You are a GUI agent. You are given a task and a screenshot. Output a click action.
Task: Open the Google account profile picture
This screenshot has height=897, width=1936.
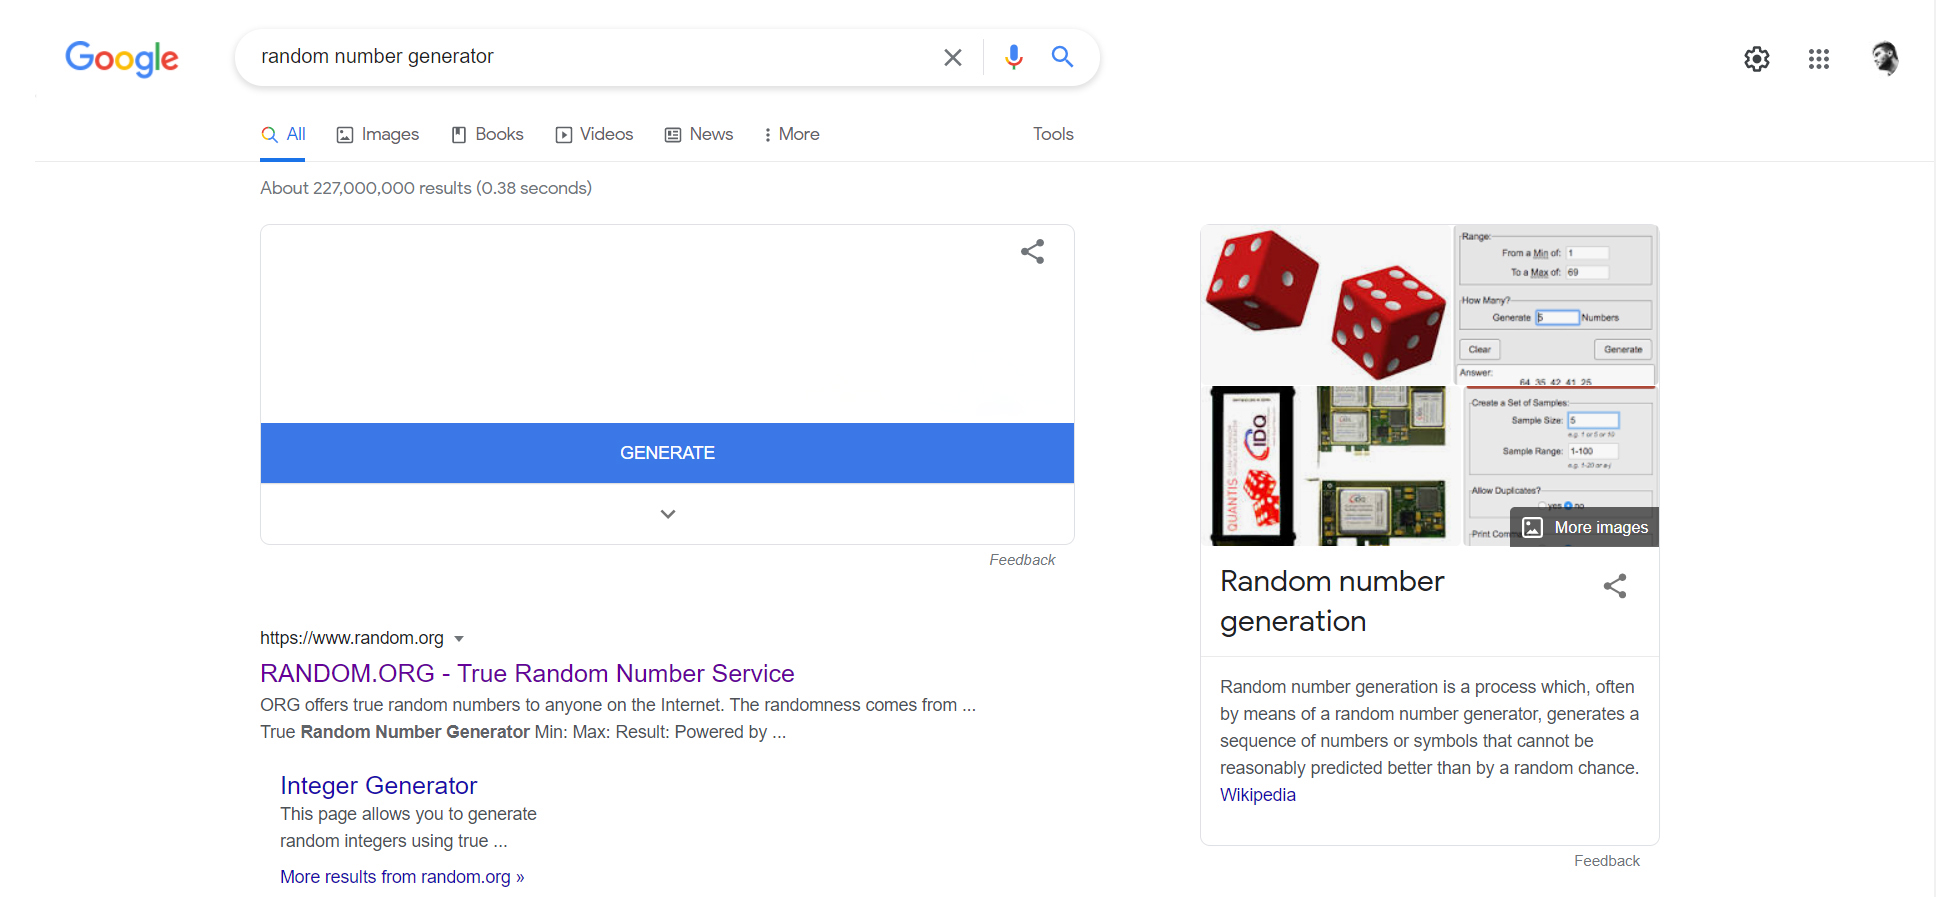coord(1884,58)
